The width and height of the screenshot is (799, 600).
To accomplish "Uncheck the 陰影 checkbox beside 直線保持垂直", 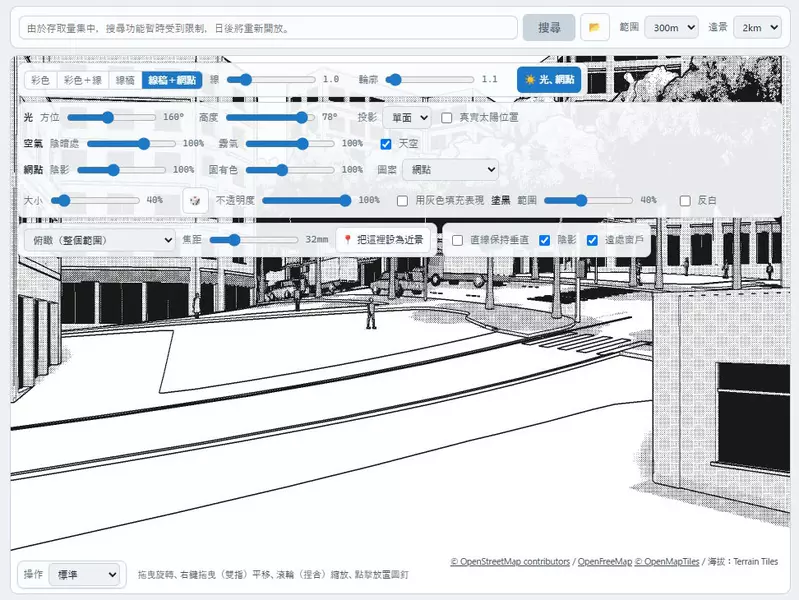I will (544, 240).
